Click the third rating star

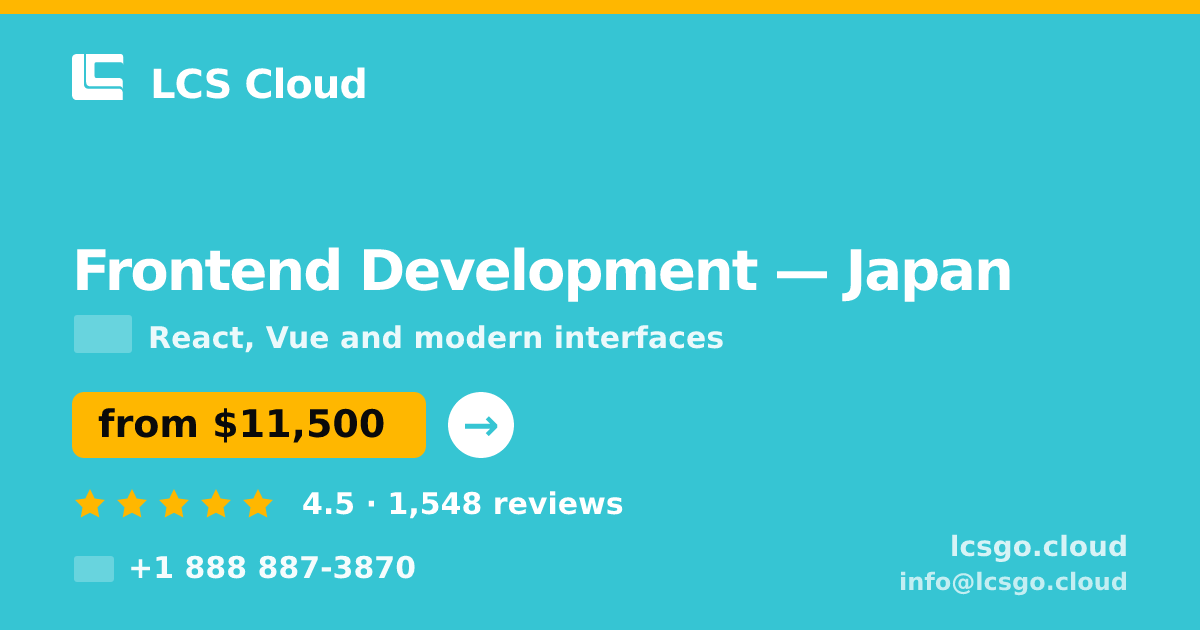[174, 504]
